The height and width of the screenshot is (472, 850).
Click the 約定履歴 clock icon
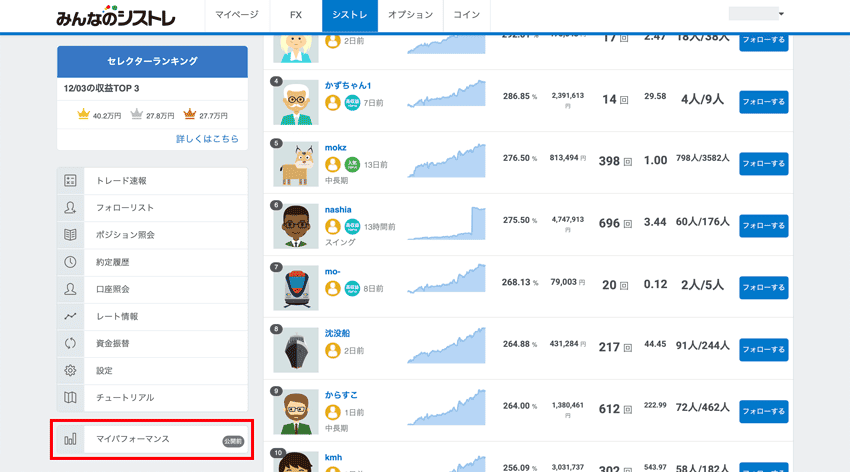[x=70, y=262]
